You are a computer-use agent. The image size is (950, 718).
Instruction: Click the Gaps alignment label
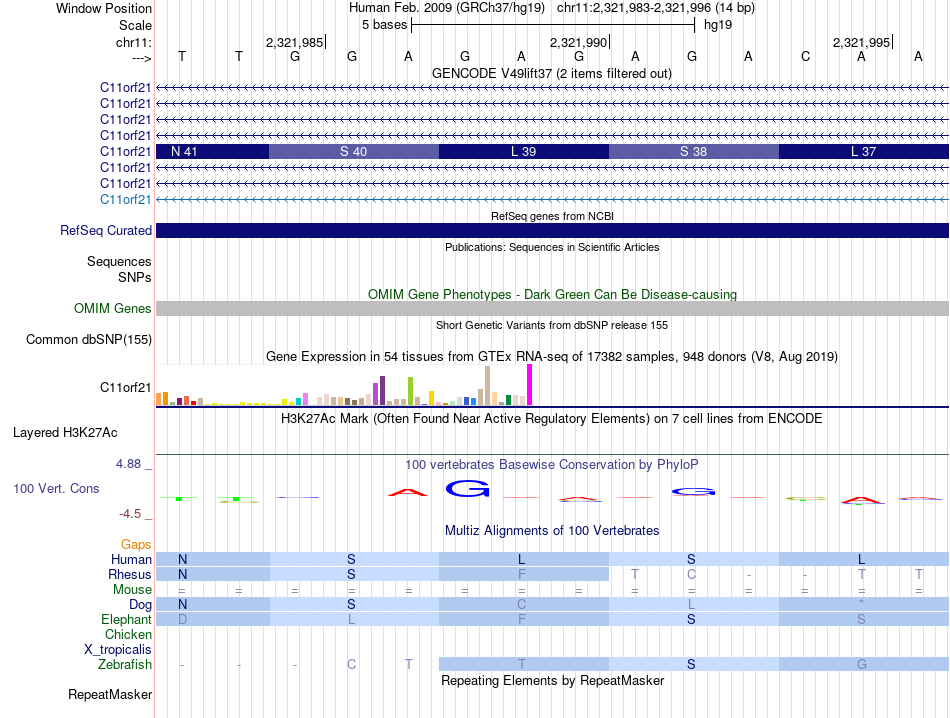click(136, 545)
